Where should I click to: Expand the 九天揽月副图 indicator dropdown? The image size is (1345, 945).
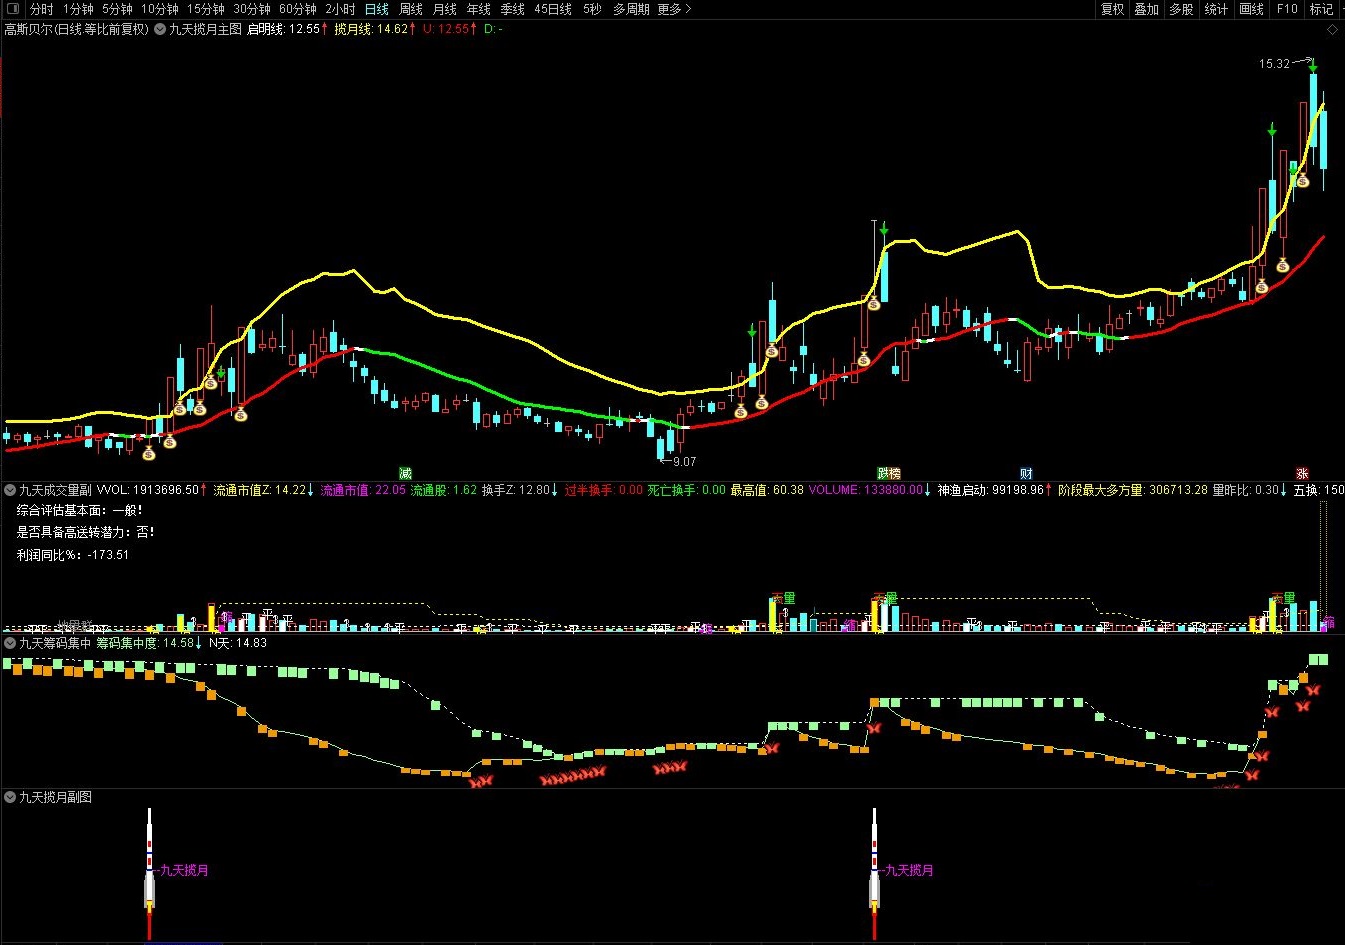[x=10, y=797]
